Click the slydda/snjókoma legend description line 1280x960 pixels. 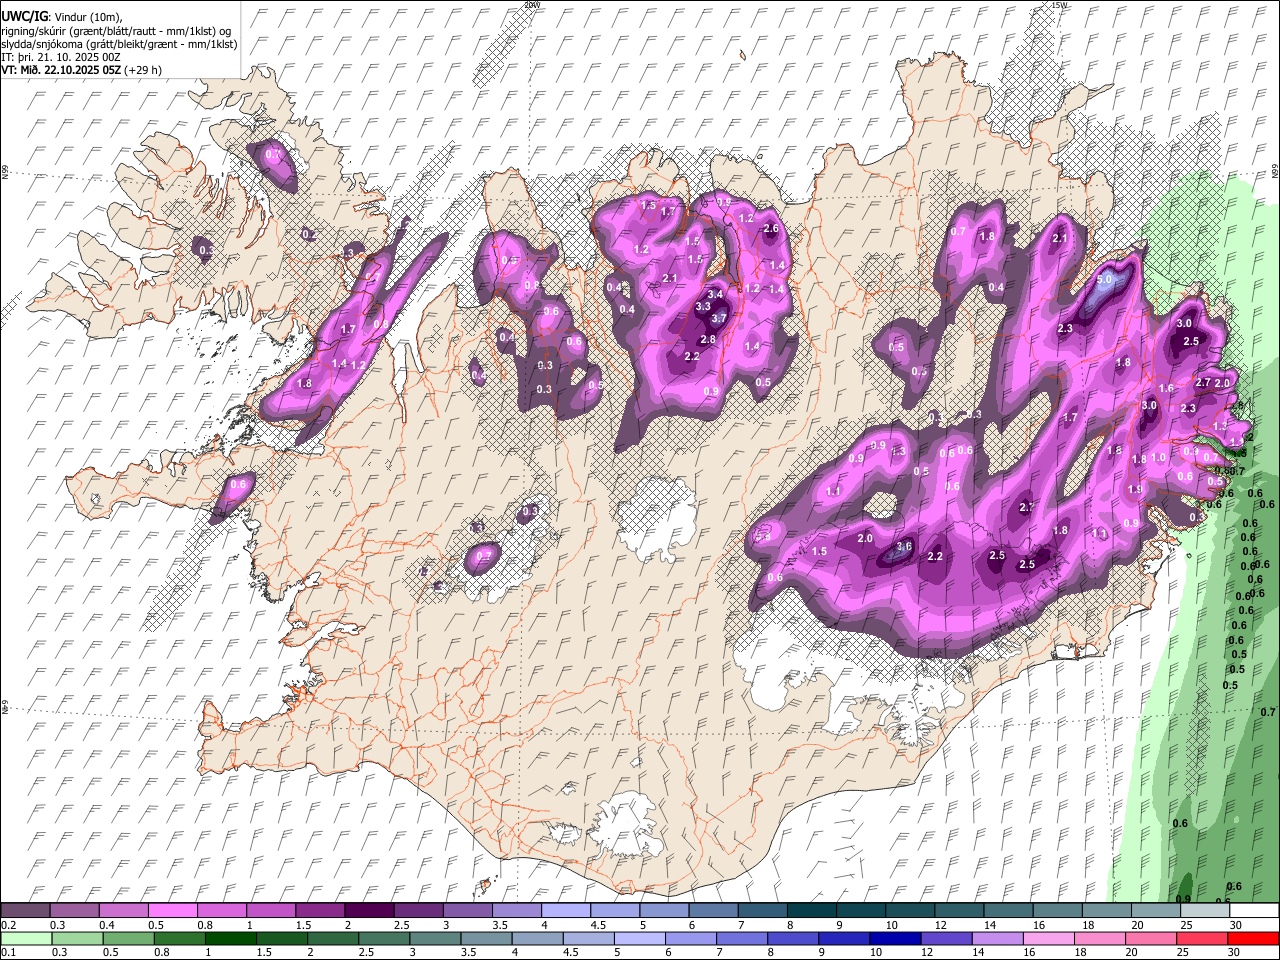(119, 43)
